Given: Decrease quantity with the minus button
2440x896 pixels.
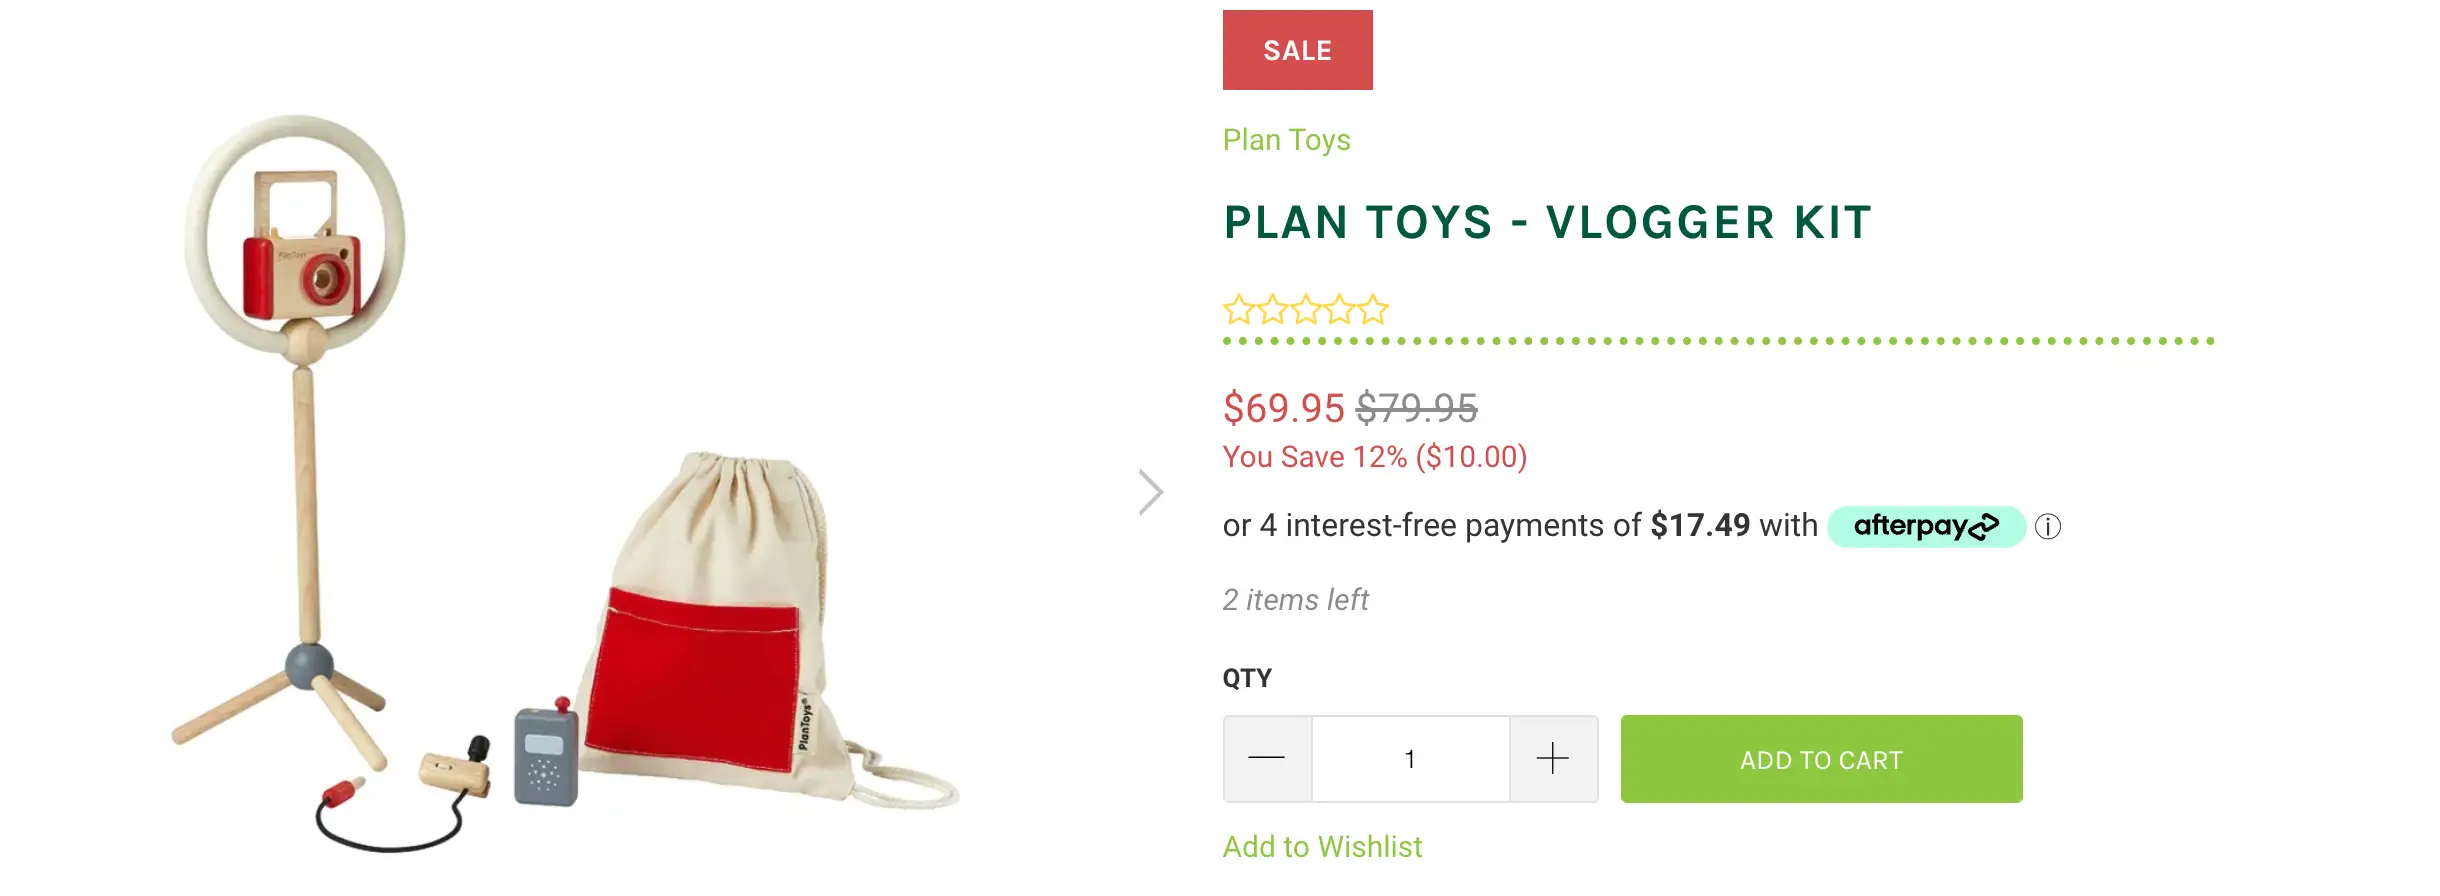Looking at the screenshot, I should pos(1267,759).
